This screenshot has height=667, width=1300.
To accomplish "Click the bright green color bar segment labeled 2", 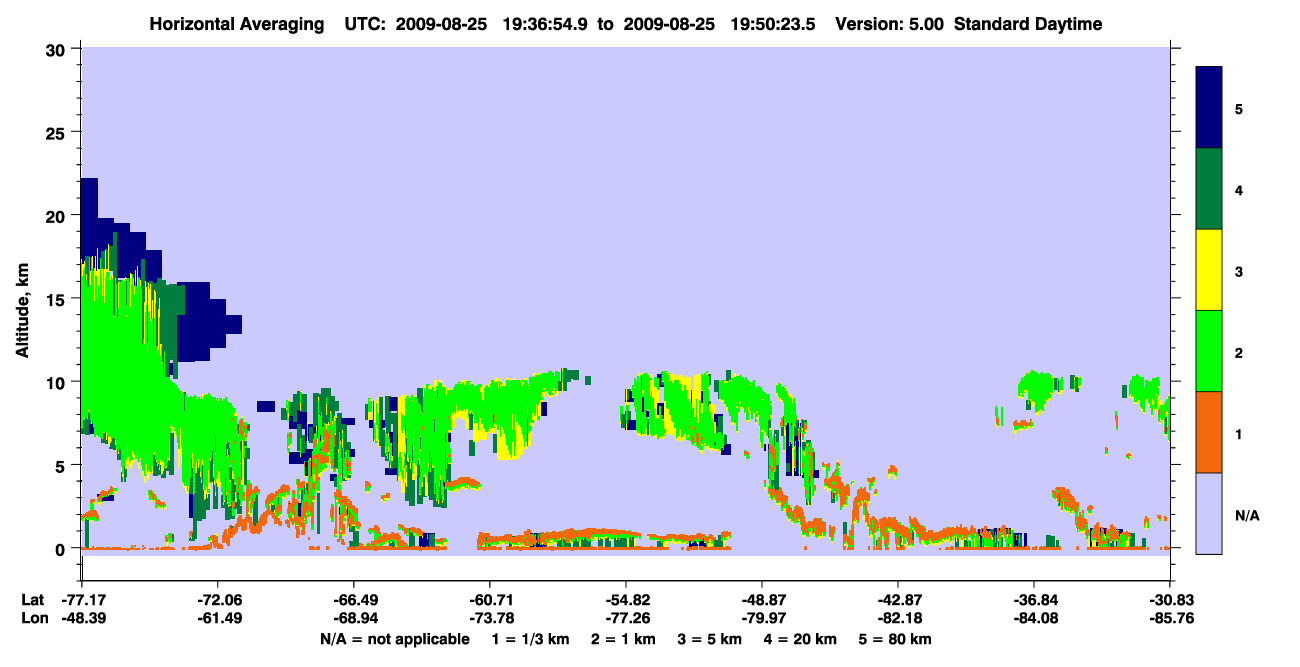I will (1209, 351).
